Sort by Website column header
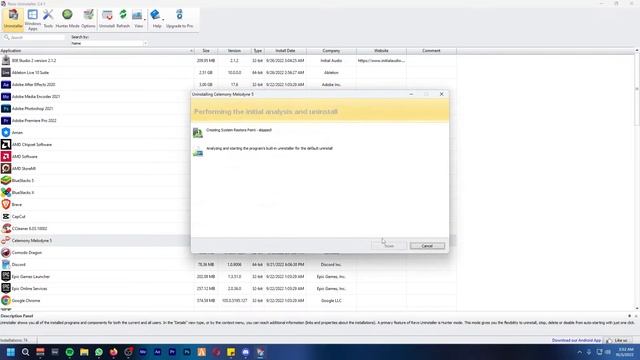The image size is (640, 360). coord(381,51)
